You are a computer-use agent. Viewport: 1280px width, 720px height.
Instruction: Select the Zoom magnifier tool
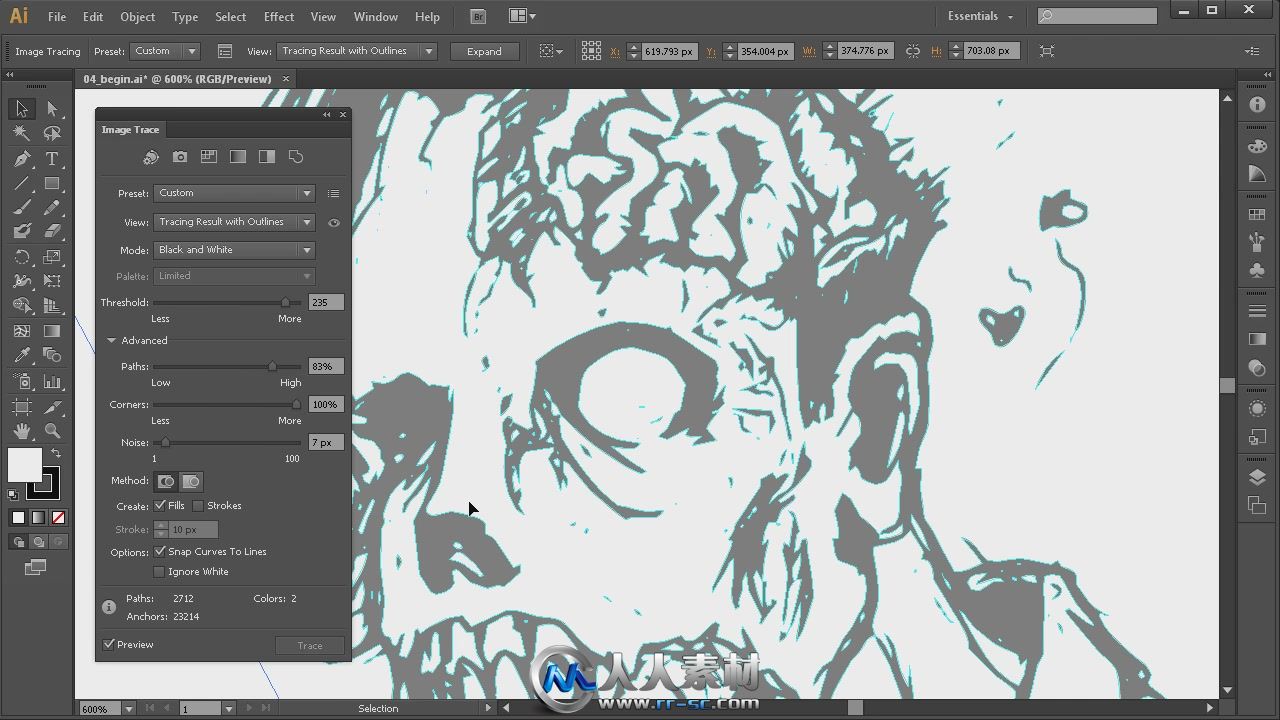[52, 431]
